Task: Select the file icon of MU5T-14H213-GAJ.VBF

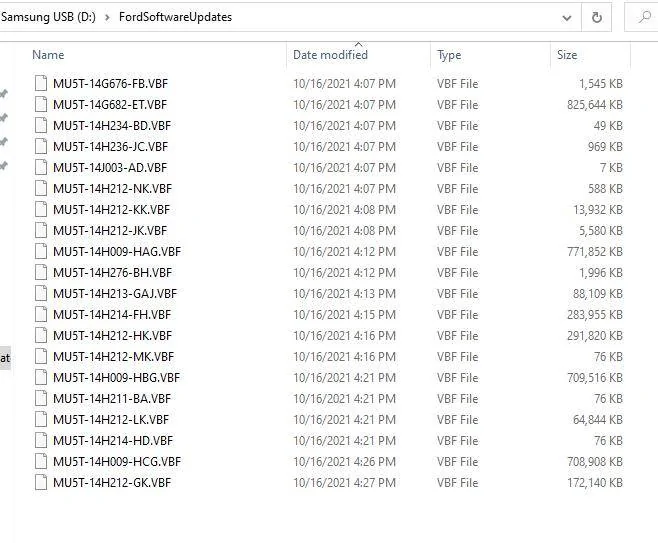Action: 41,293
